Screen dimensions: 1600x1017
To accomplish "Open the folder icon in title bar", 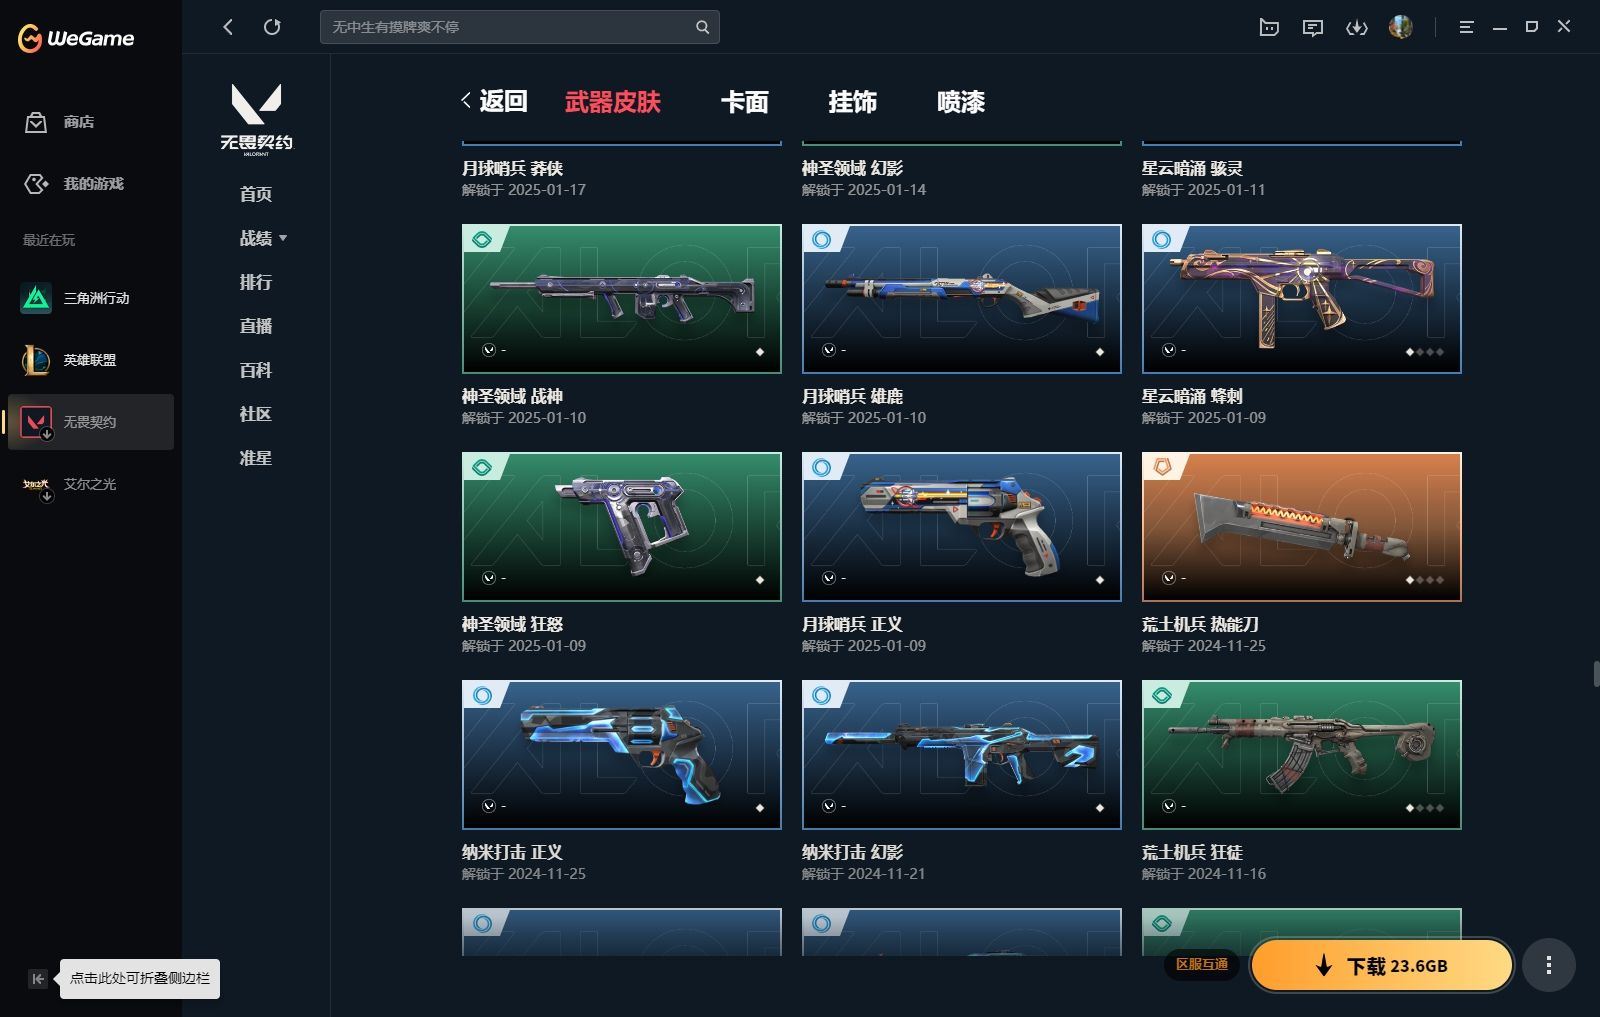I will tap(1269, 27).
